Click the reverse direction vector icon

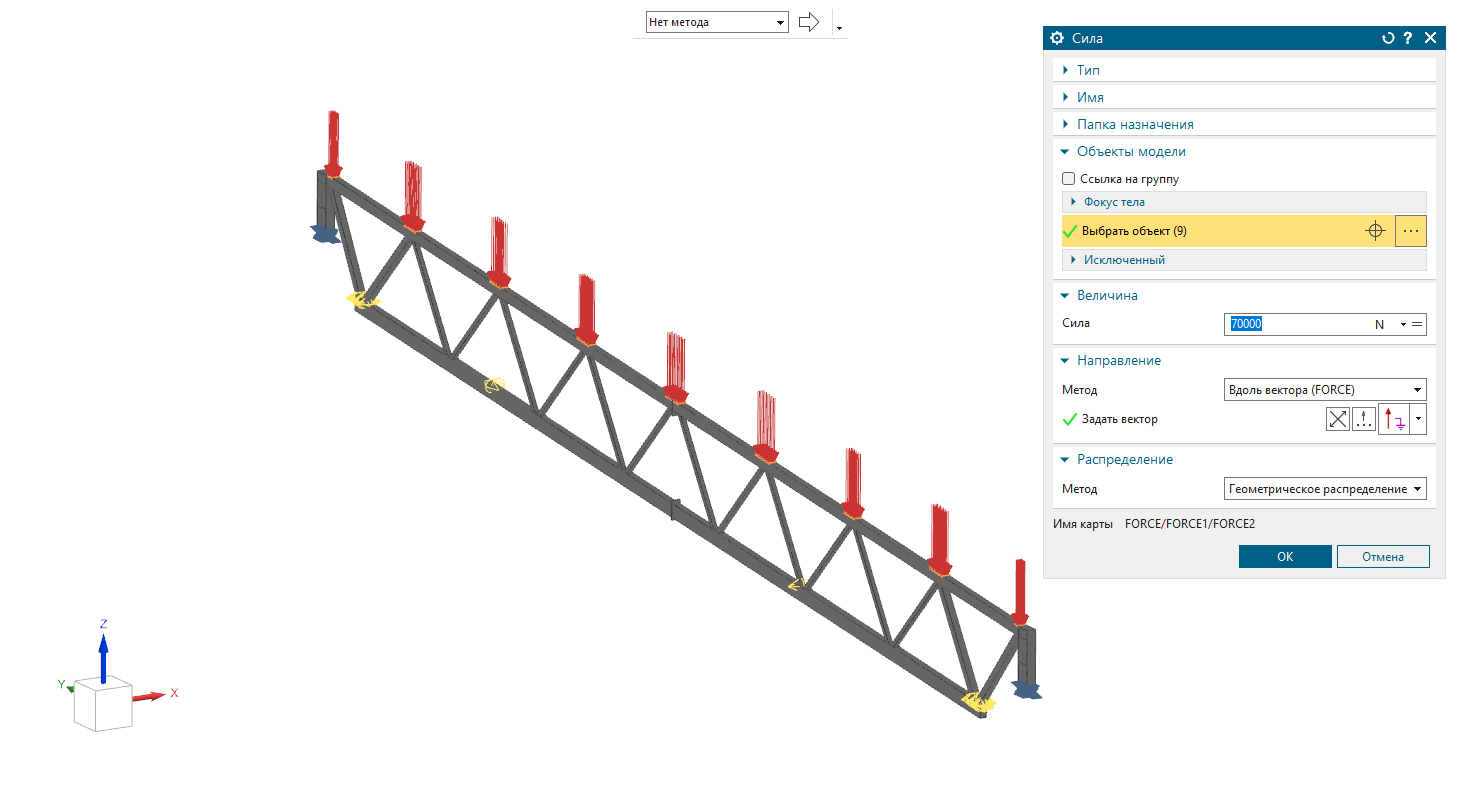(x=1338, y=419)
